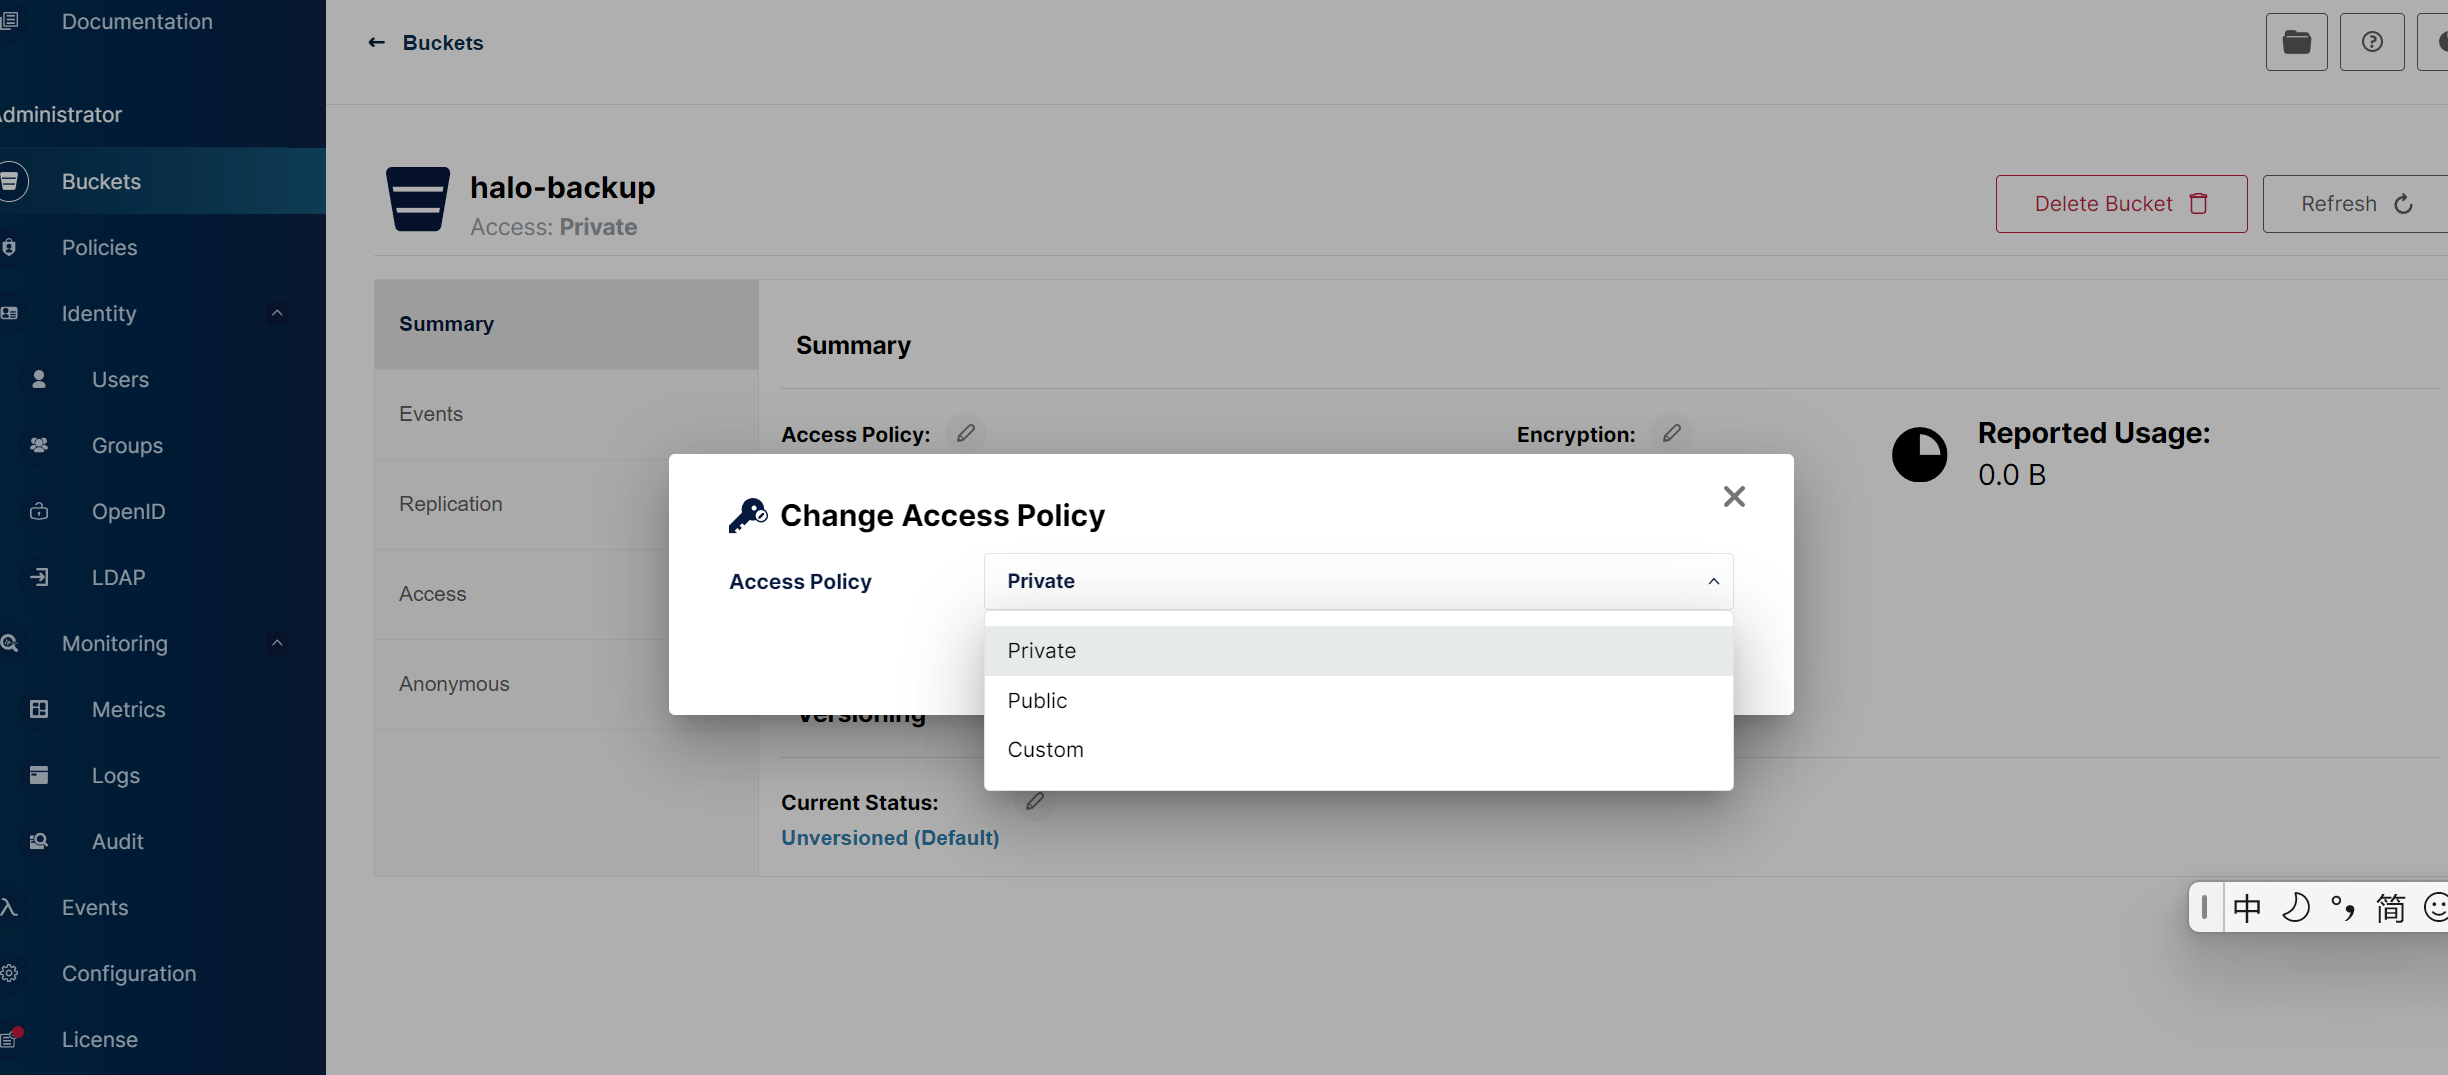Select Public from the policy list

(1358, 700)
